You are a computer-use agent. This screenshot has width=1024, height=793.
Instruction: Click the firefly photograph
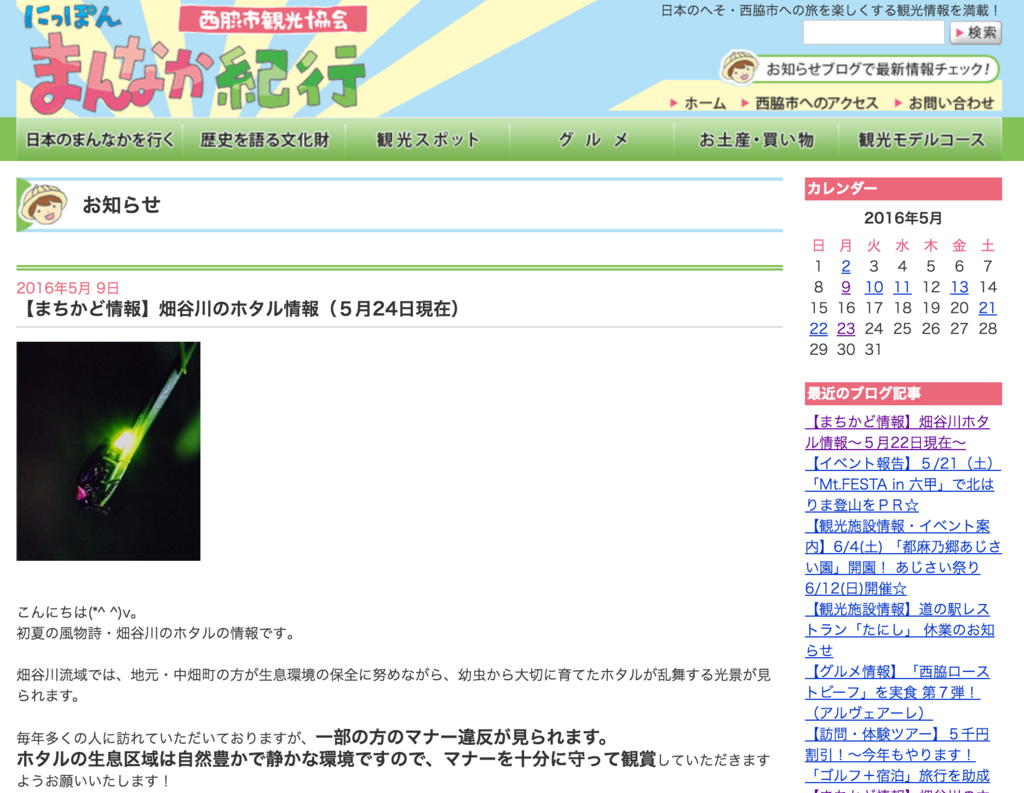point(108,449)
